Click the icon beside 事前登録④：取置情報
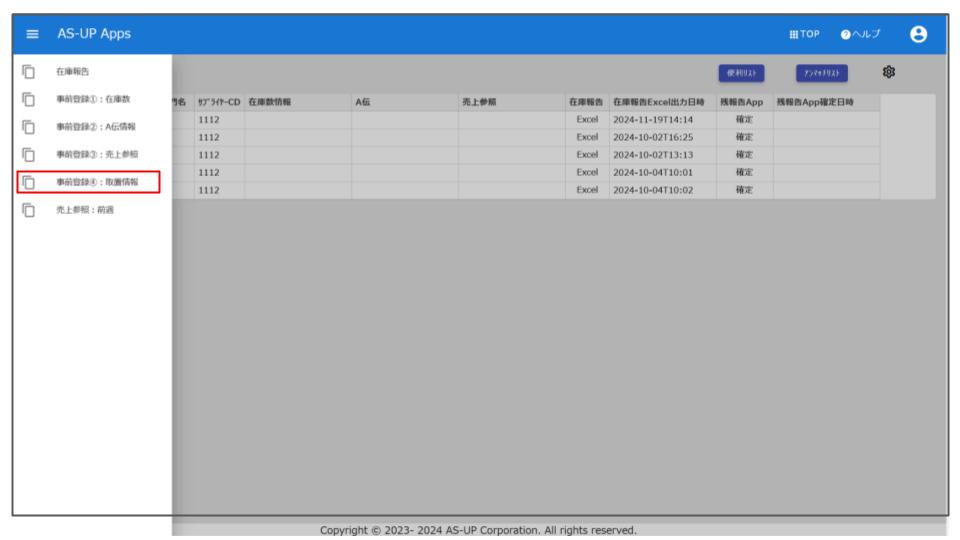This screenshot has width=960, height=540. (x=29, y=182)
